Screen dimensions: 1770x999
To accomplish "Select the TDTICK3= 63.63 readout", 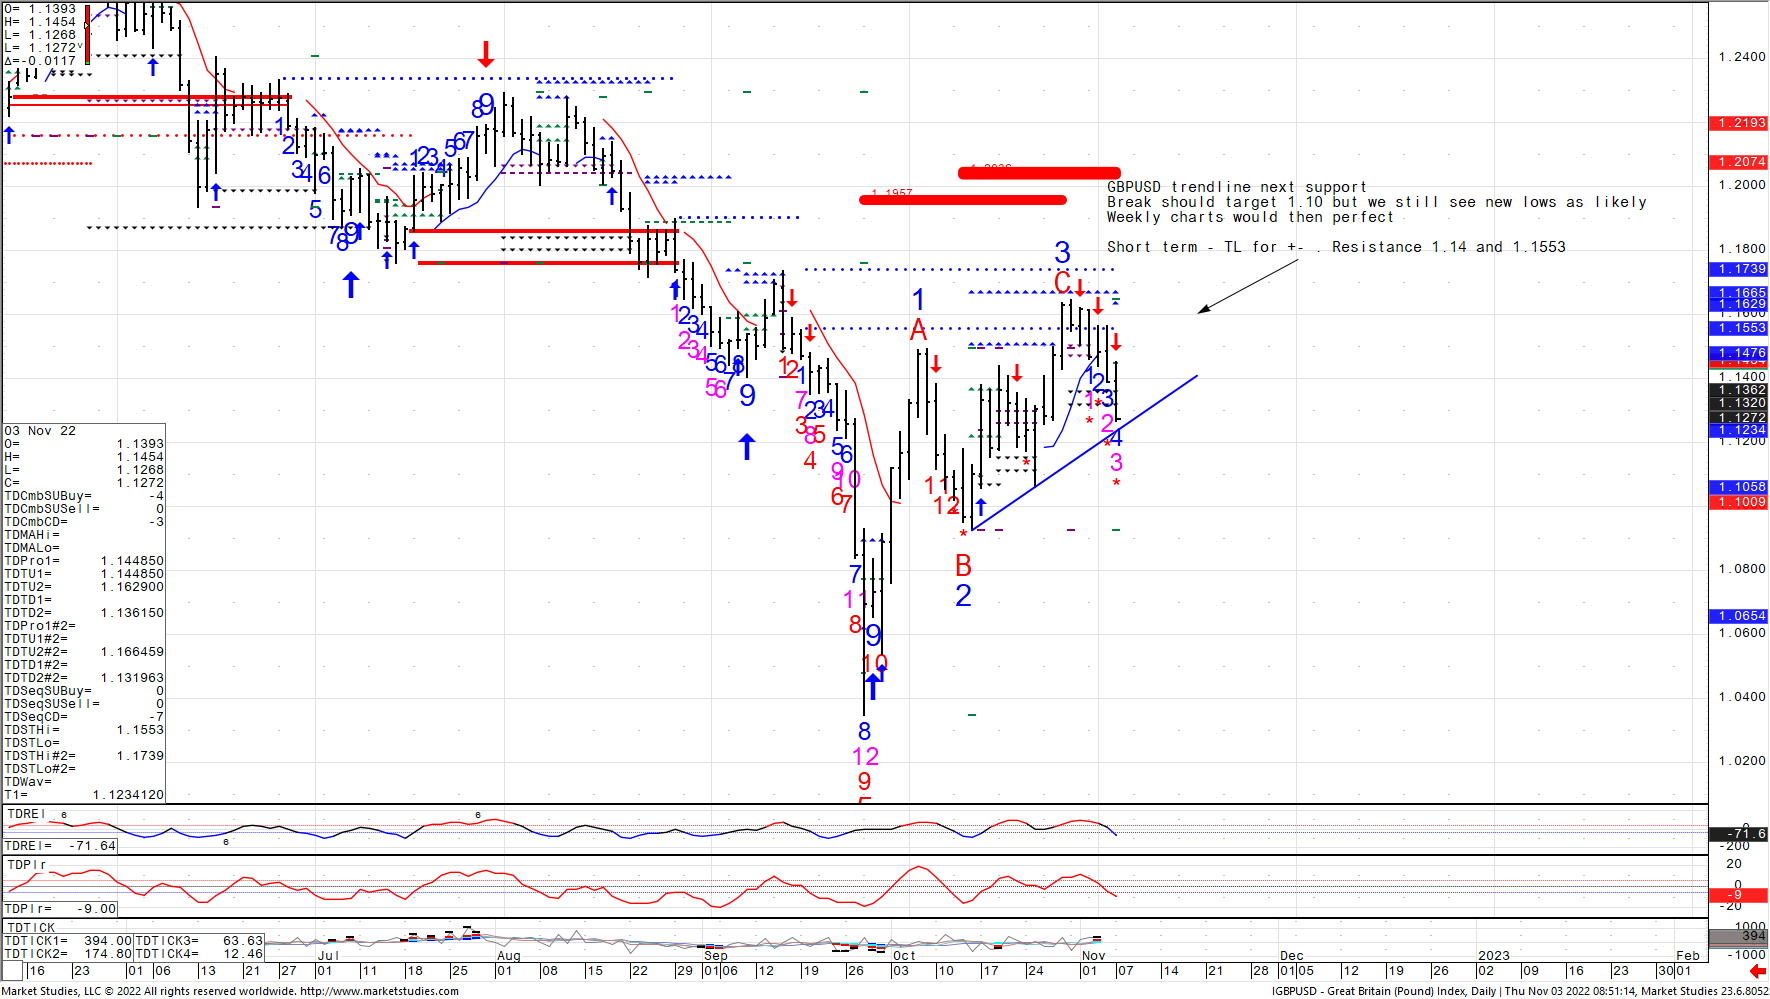I will 199,941.
